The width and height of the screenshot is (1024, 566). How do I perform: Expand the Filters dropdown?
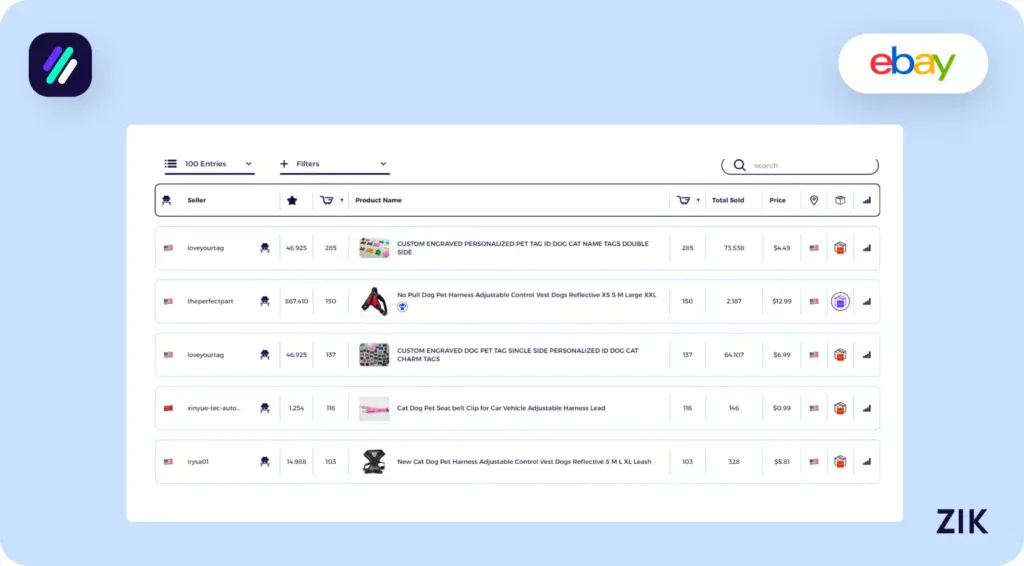coord(334,164)
